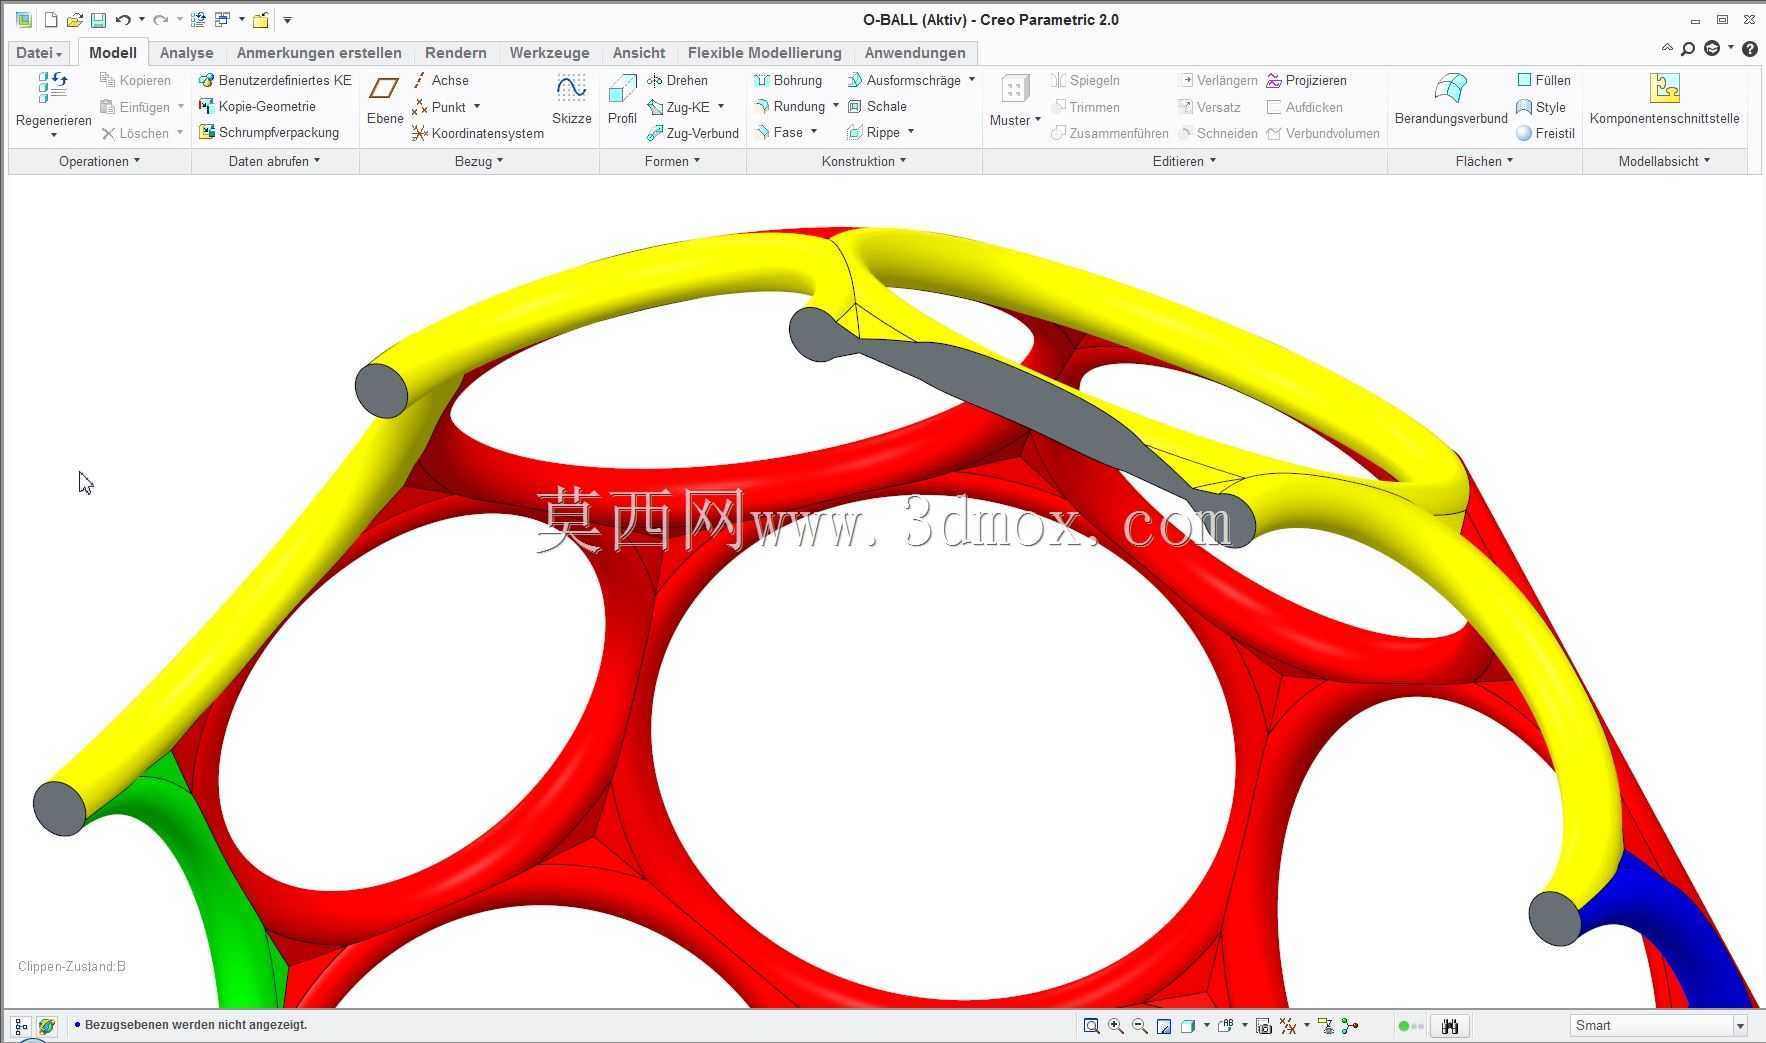The image size is (1766, 1043).
Task: Expand the Konstruktion group menu
Action: click(864, 161)
